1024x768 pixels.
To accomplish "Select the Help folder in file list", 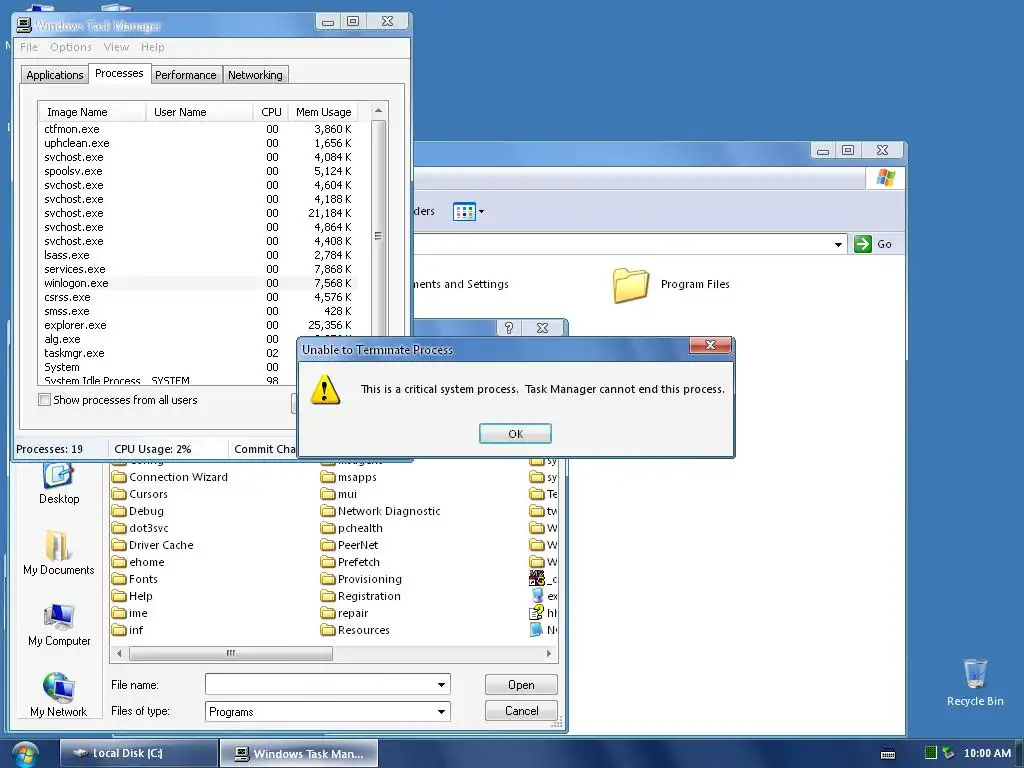I will pos(132,596).
